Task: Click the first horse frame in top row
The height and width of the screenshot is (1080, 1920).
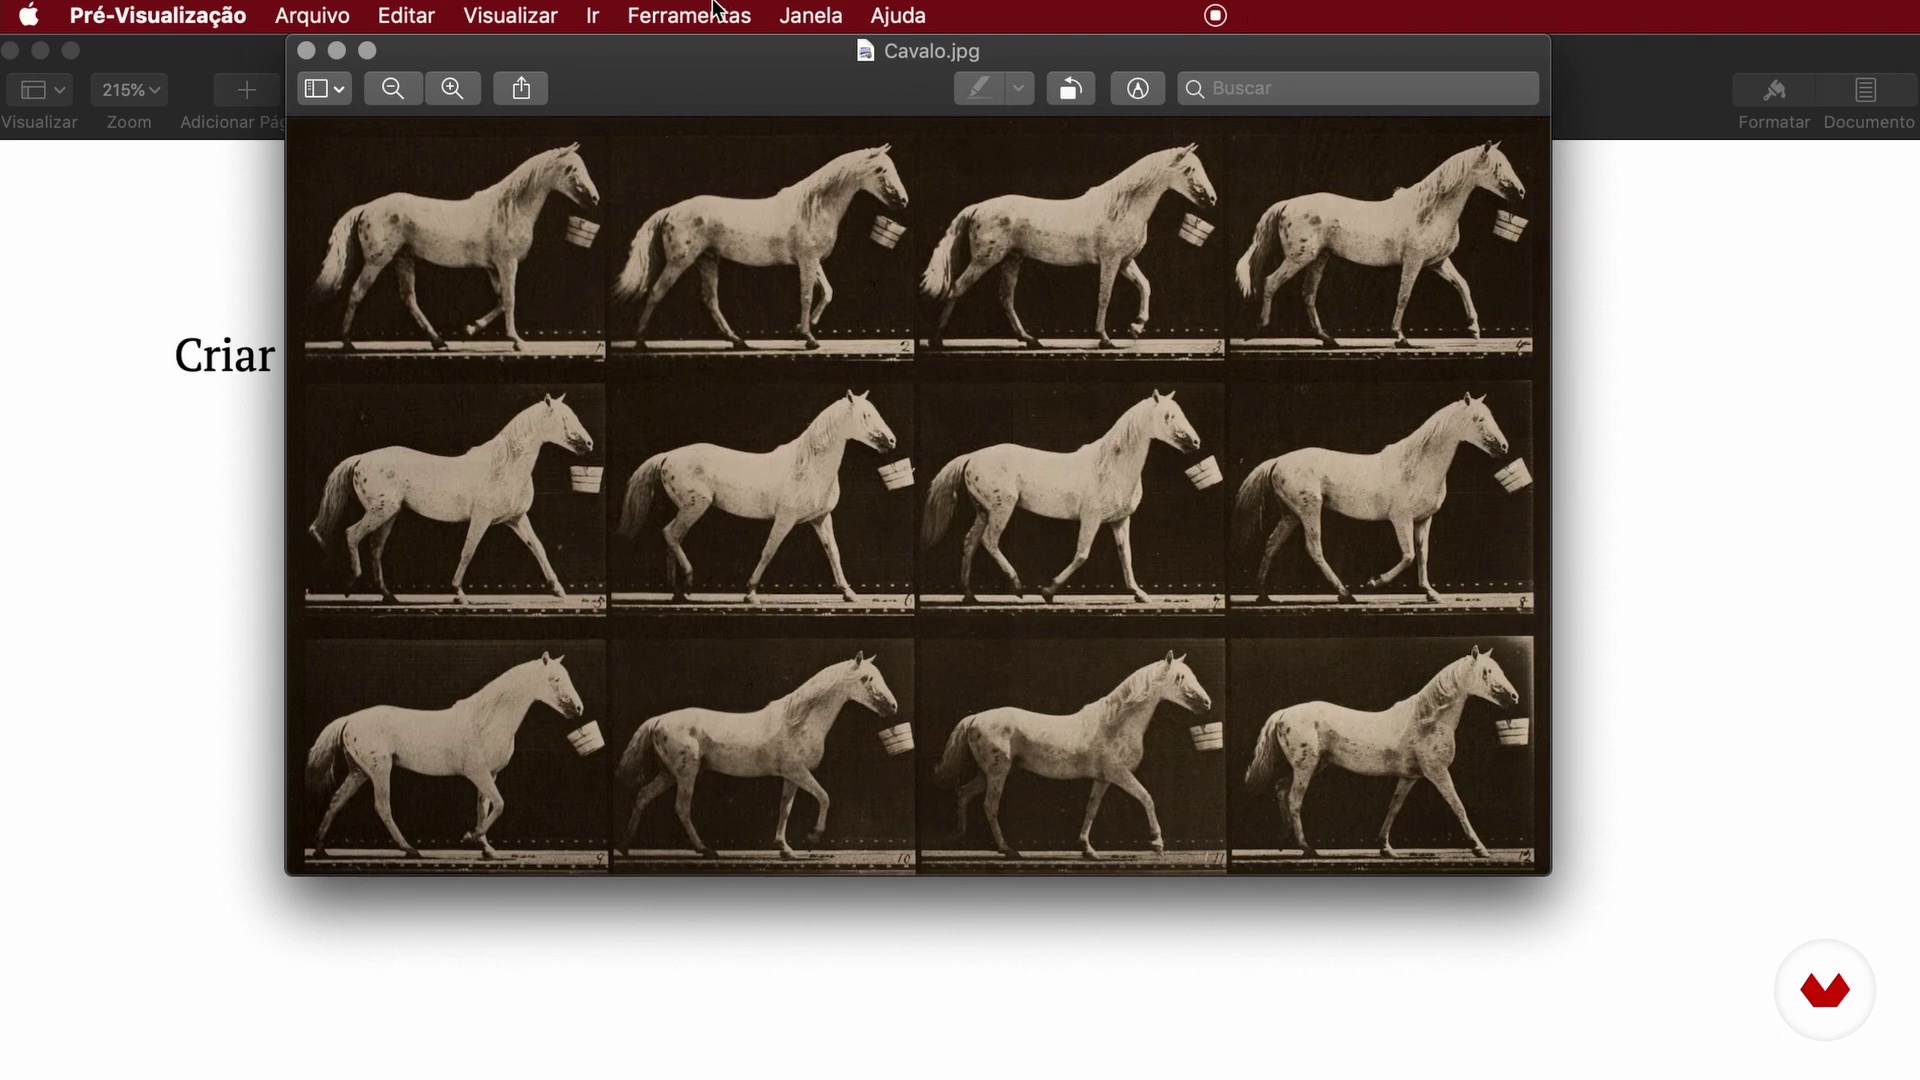Action: coord(455,247)
